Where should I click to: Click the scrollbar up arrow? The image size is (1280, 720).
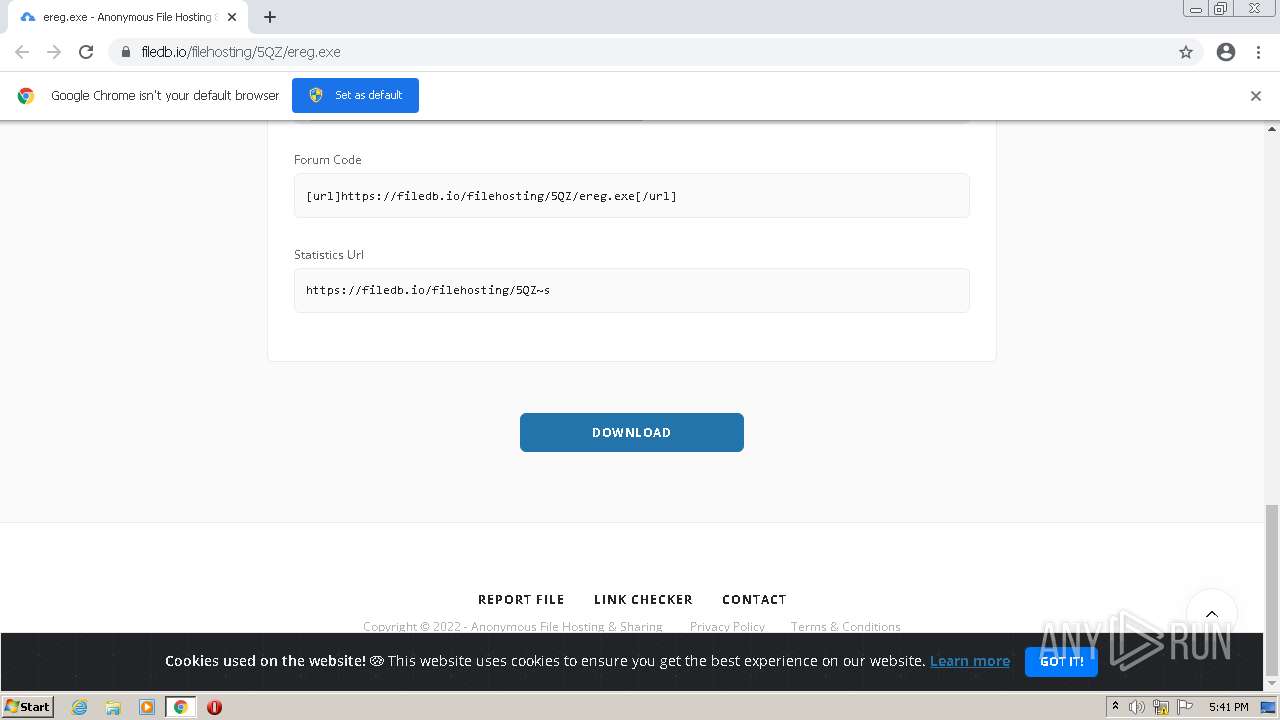point(1272,129)
